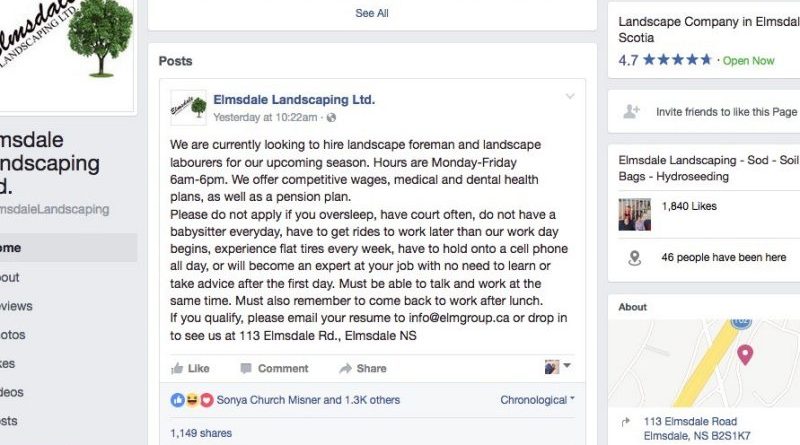Click 'Invite friends to like this Page'
Image resolution: width=800 pixels, height=445 pixels.
tap(726, 112)
